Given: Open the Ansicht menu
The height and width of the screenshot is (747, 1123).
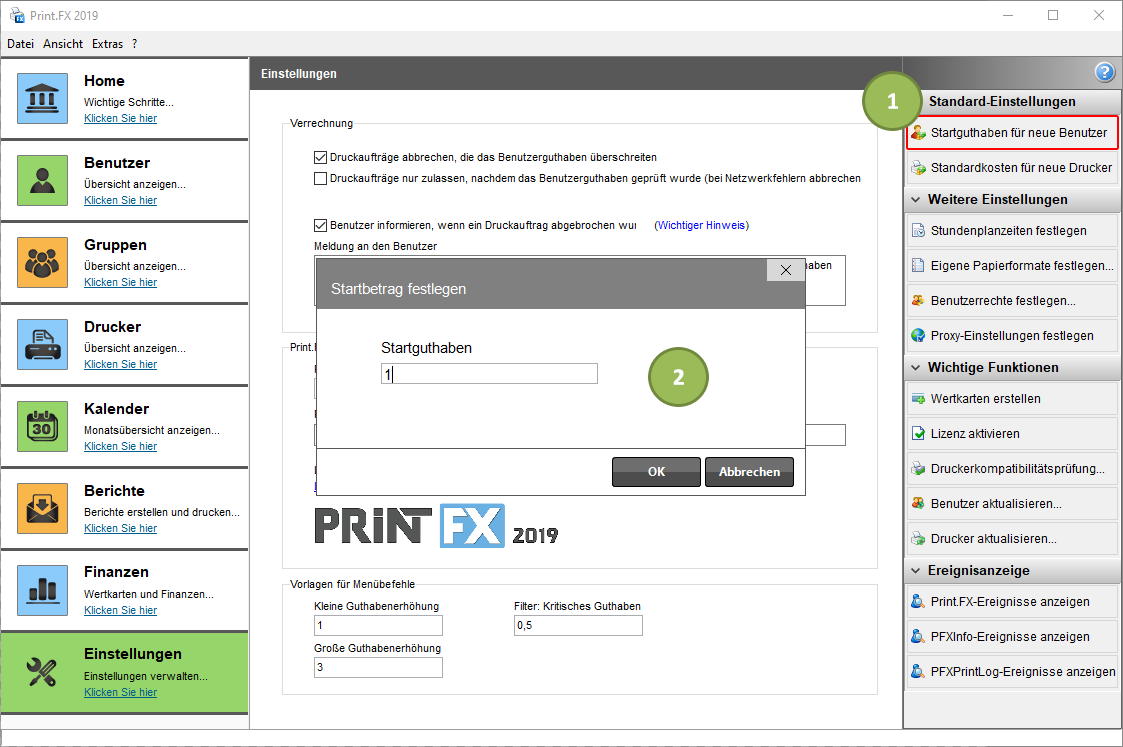Looking at the screenshot, I should 63,44.
